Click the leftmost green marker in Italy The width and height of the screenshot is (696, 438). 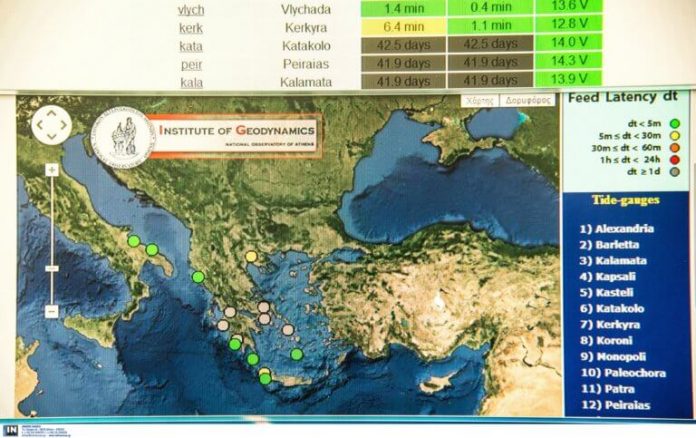[x=133, y=241]
